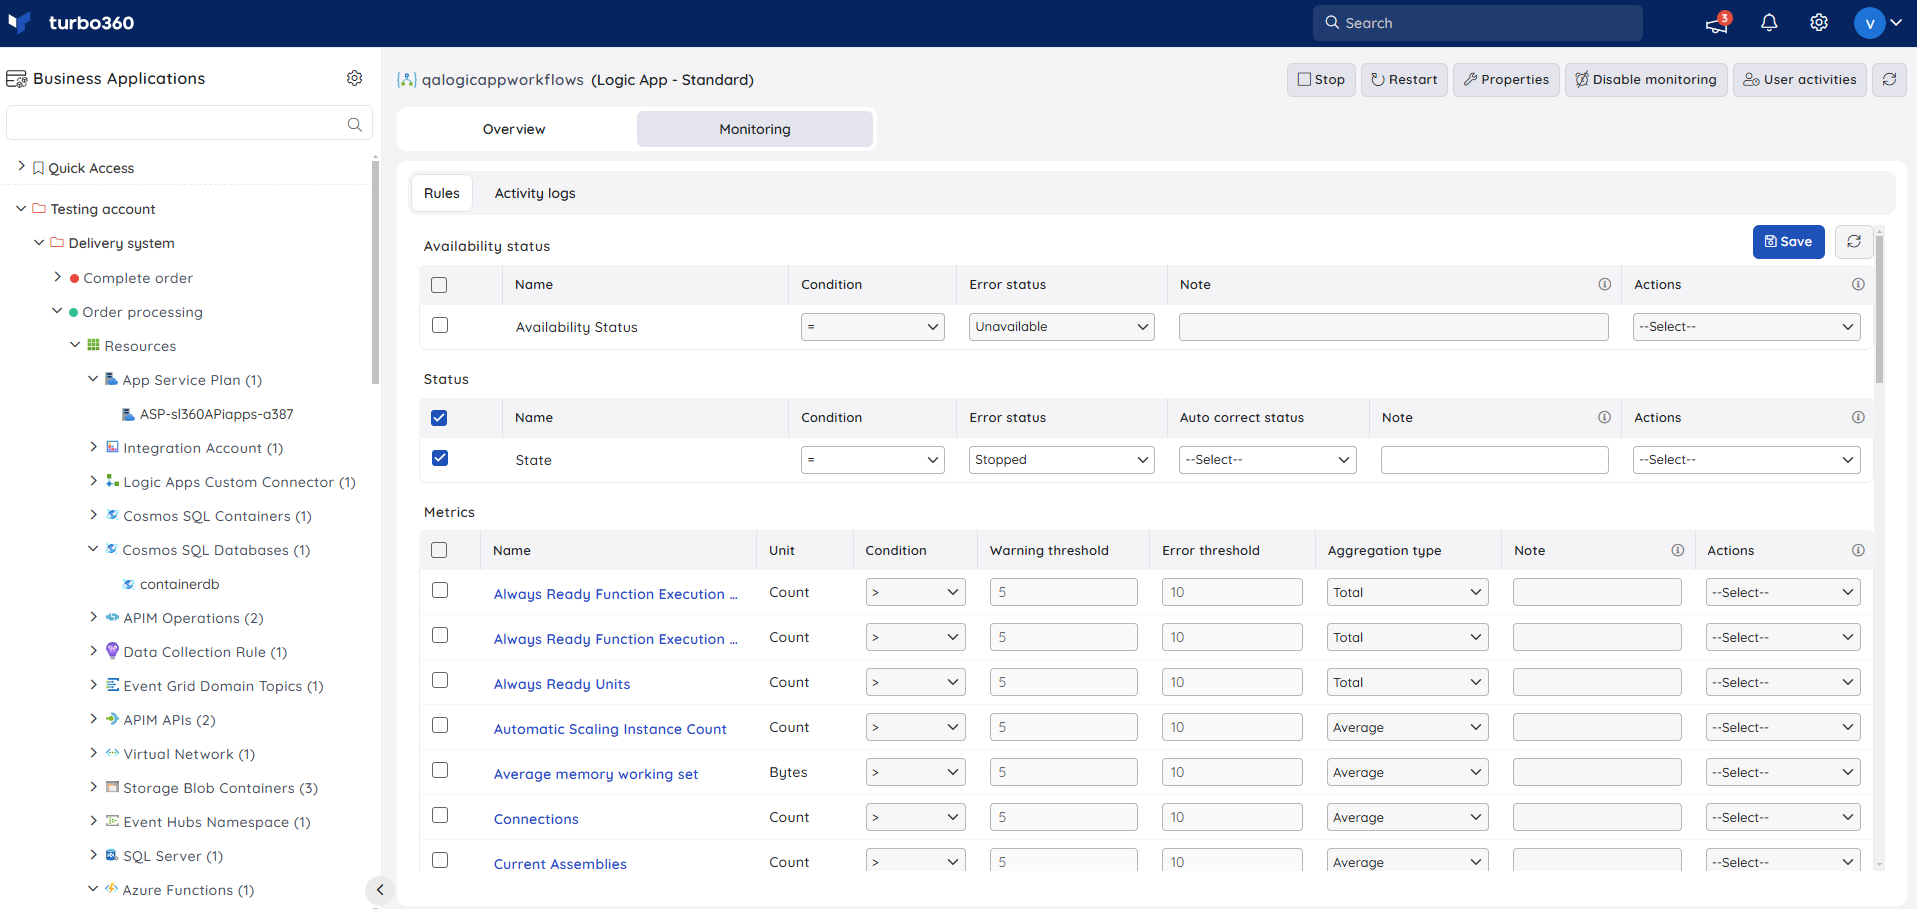Click the Resources grid icon in tree
This screenshot has height=909, width=1917.
point(93,345)
